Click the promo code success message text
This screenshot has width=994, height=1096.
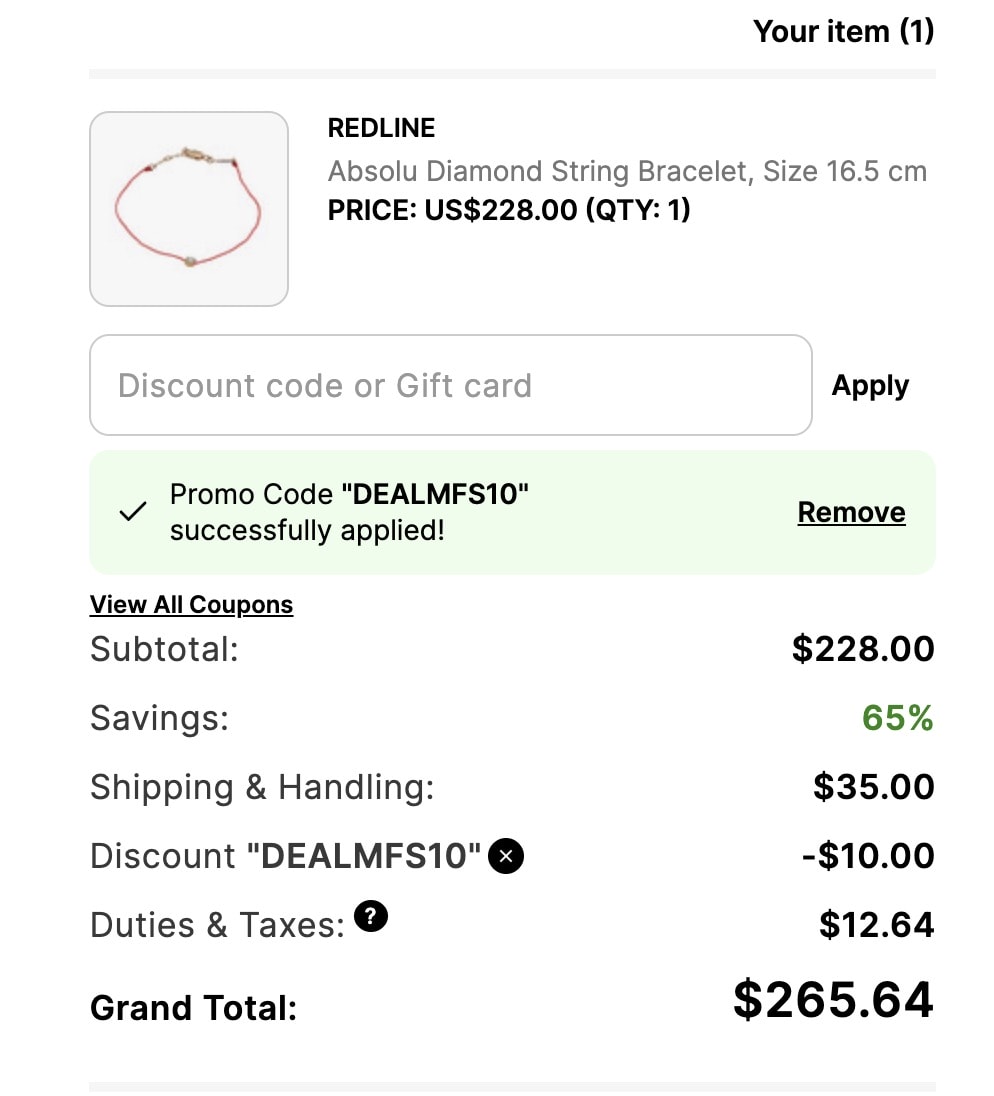[349, 512]
